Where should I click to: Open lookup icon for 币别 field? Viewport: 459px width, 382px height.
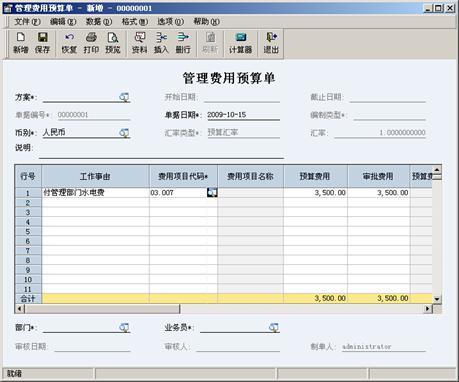pos(124,133)
